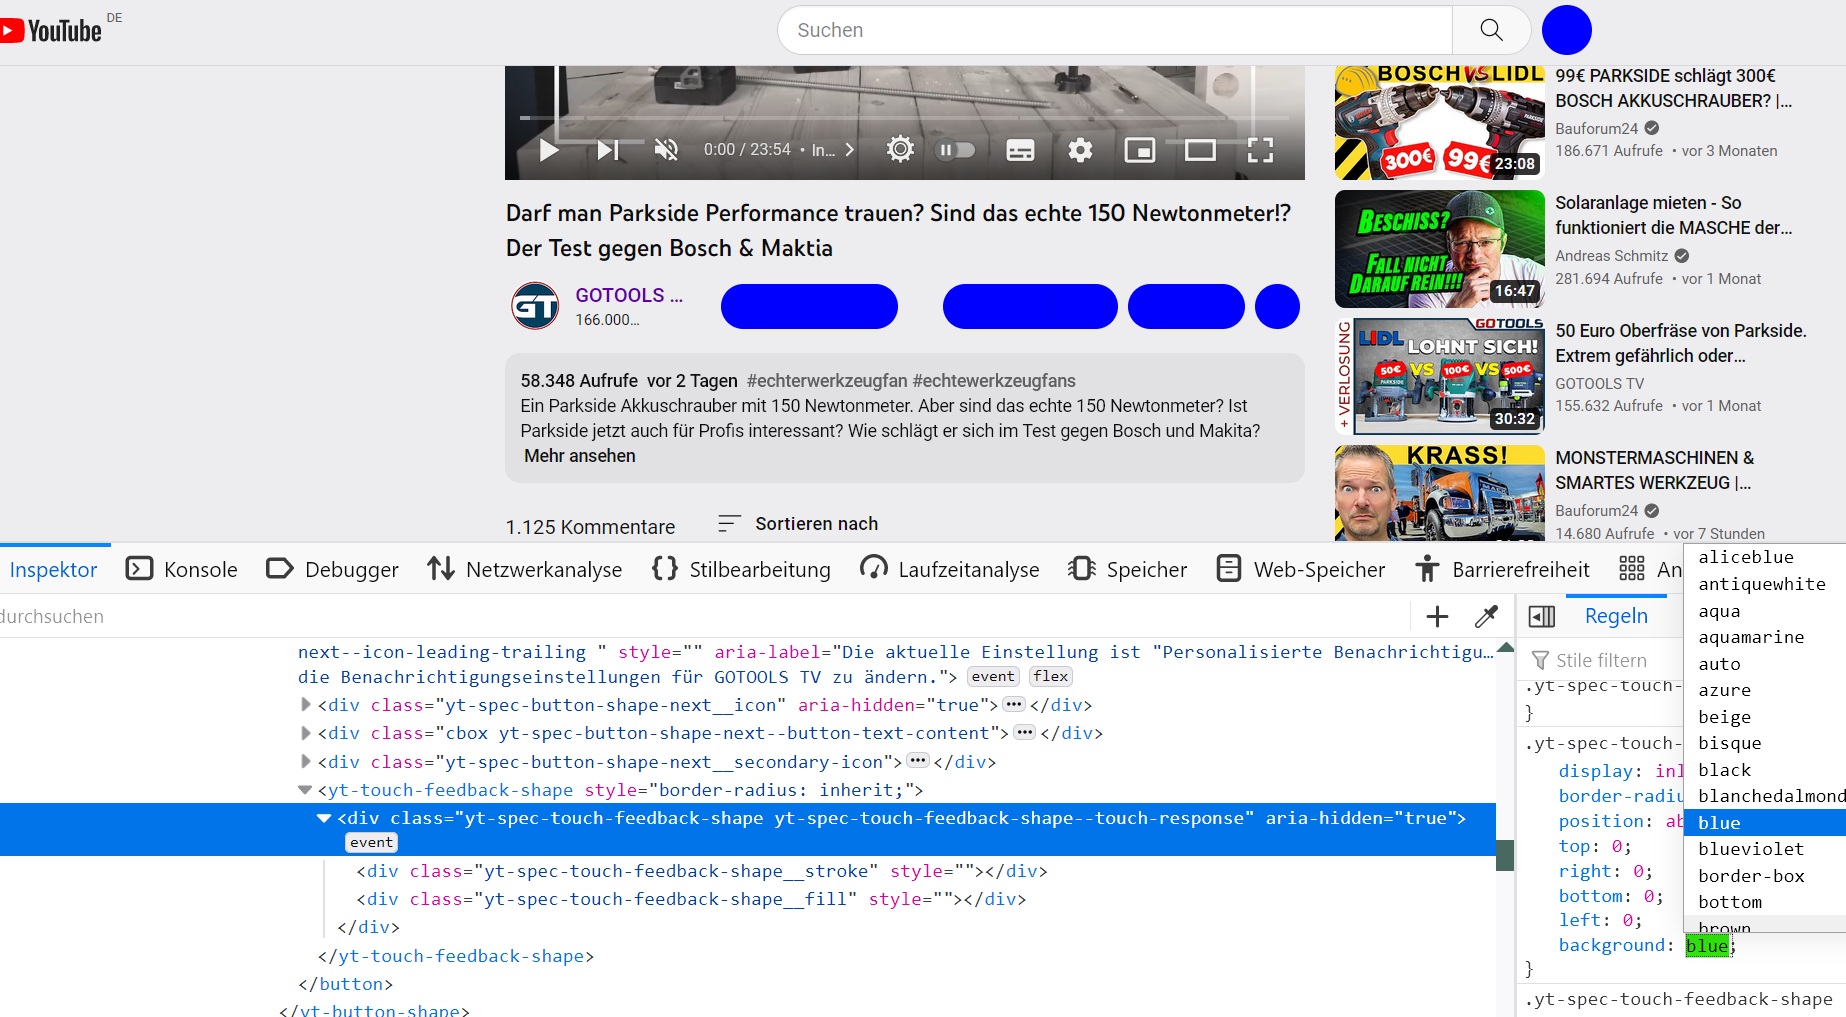This screenshot has width=1846, height=1017.
Task: Click the markup panel scrollbar thumb
Action: (x=1505, y=855)
